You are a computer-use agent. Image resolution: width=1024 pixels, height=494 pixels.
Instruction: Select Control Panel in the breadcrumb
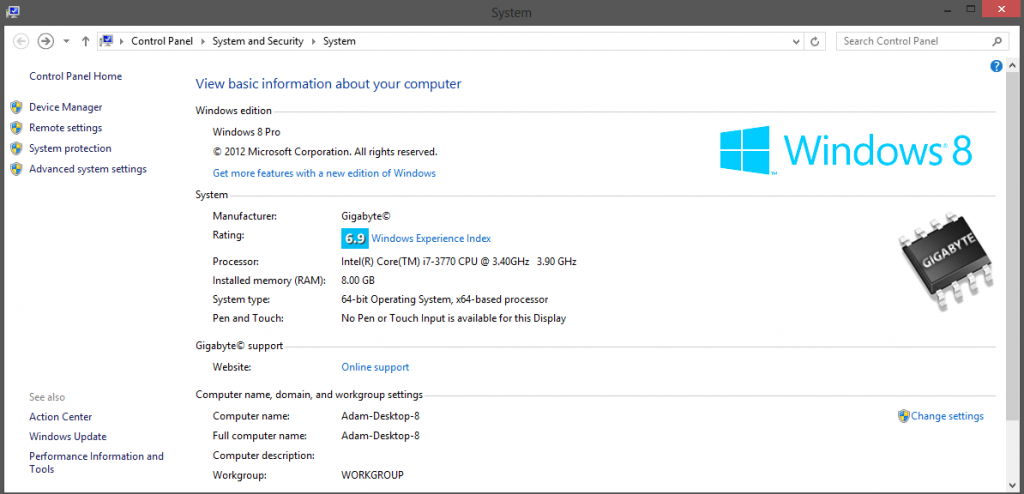162,41
